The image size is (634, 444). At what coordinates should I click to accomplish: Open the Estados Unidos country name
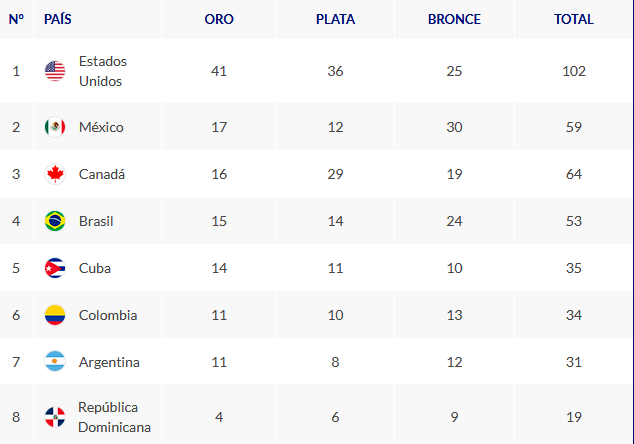point(103,71)
